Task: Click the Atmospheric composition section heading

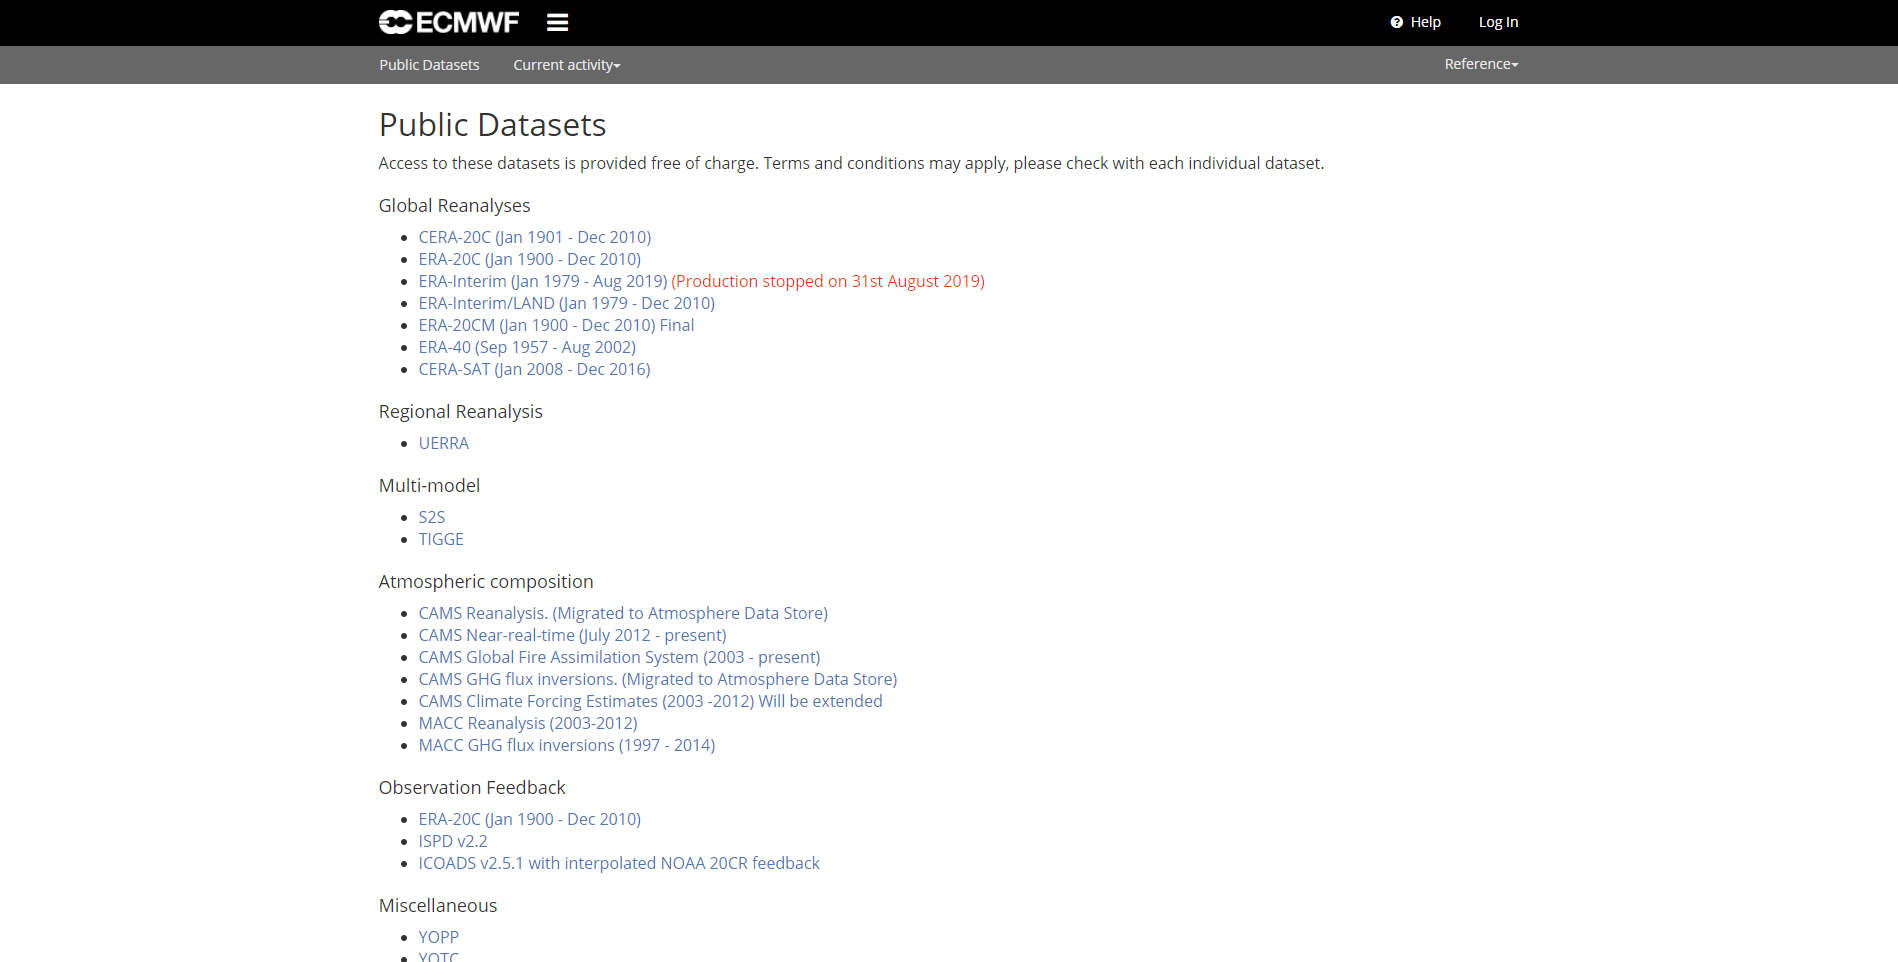Action: click(486, 581)
